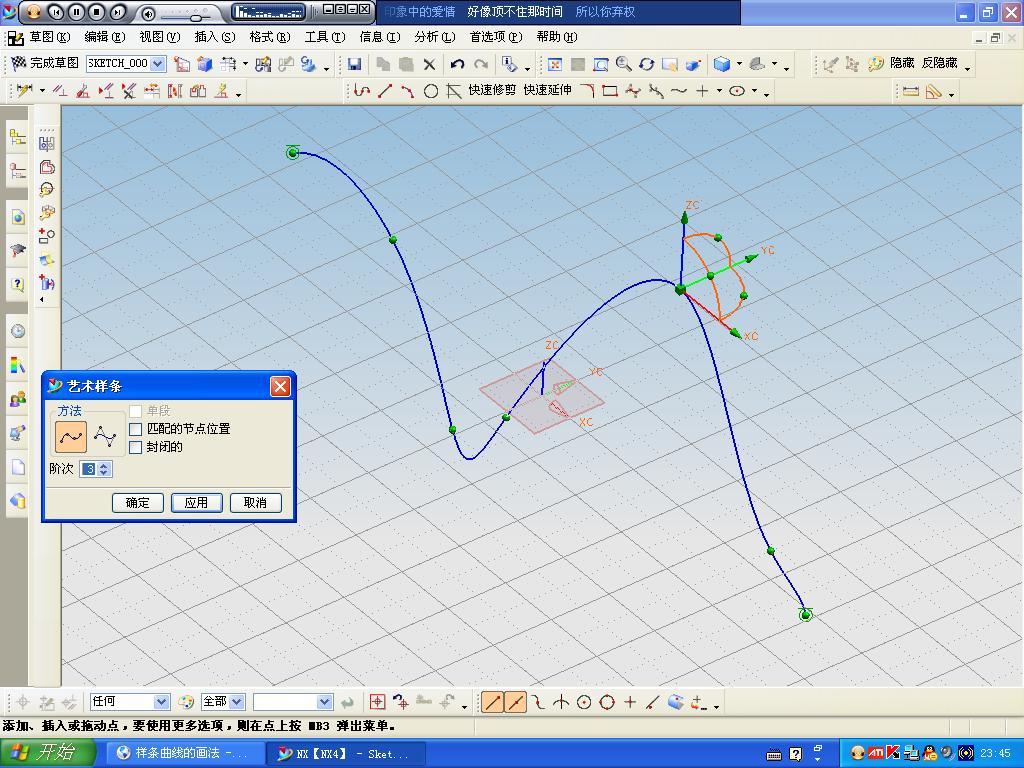This screenshot has width=1024, height=768.
Task: Click the Snap to Arc Center icon
Action: (x=584, y=703)
